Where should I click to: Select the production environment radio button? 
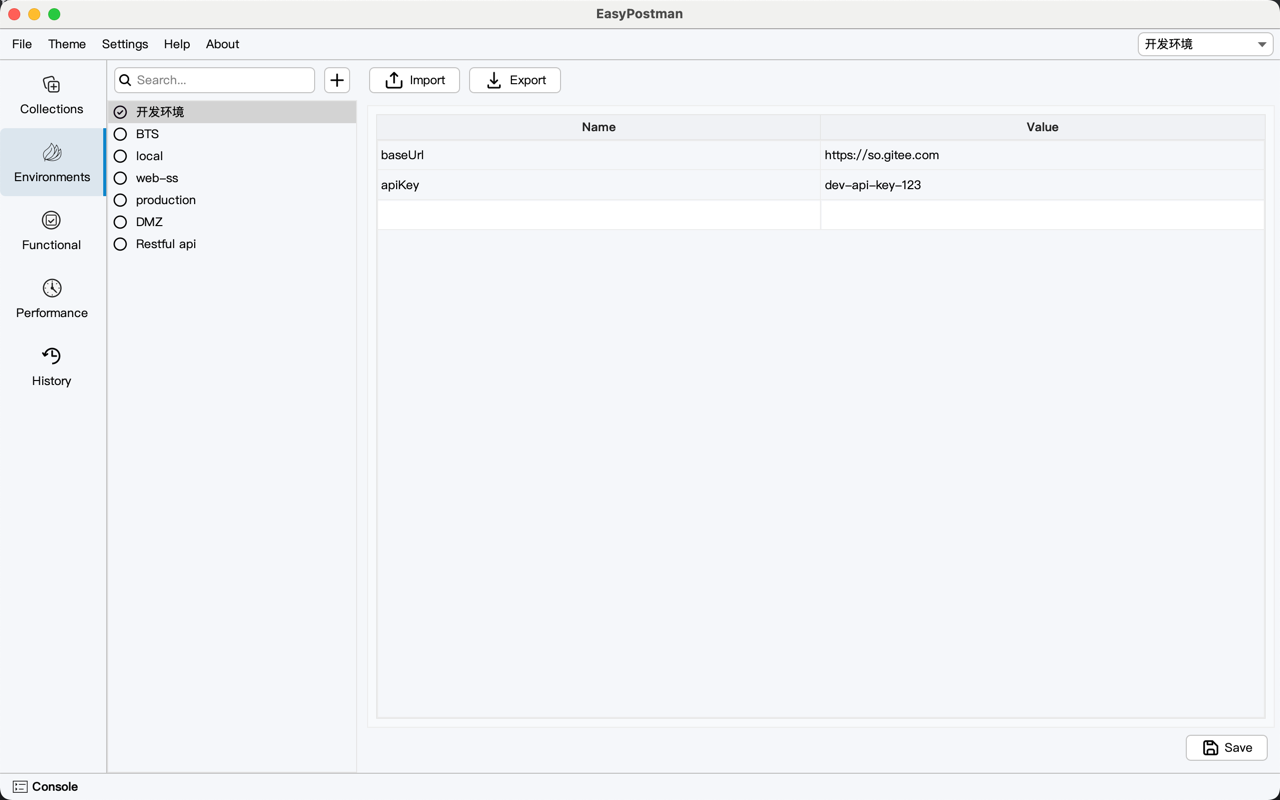tap(120, 200)
